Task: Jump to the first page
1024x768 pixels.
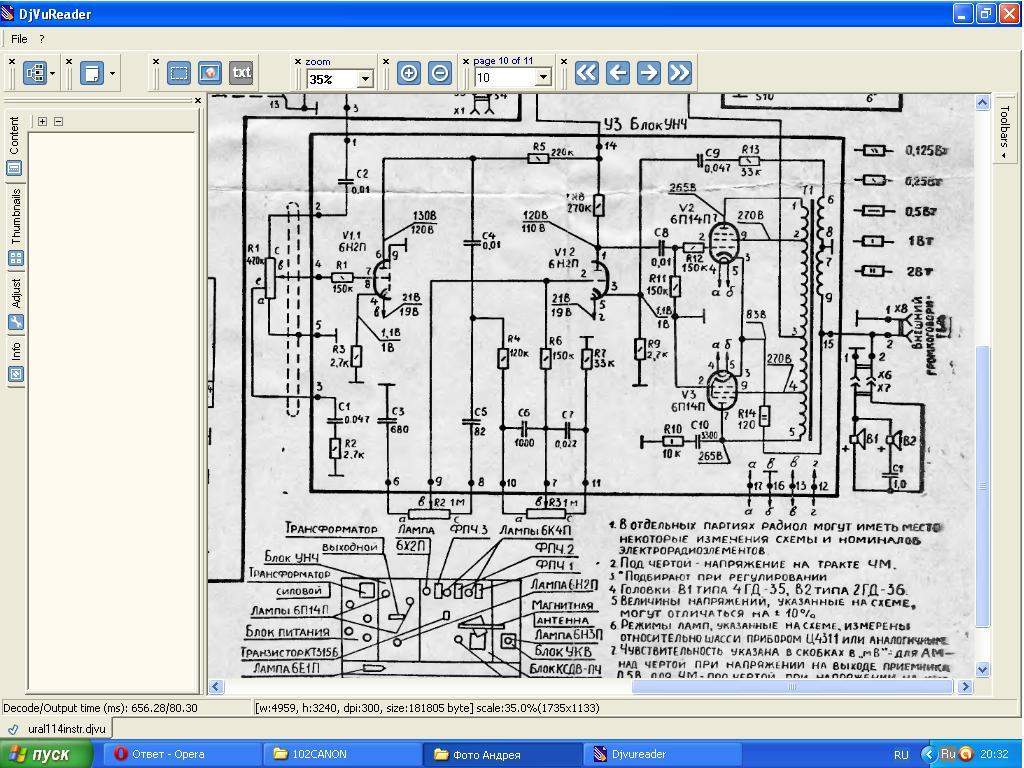Action: [587, 73]
